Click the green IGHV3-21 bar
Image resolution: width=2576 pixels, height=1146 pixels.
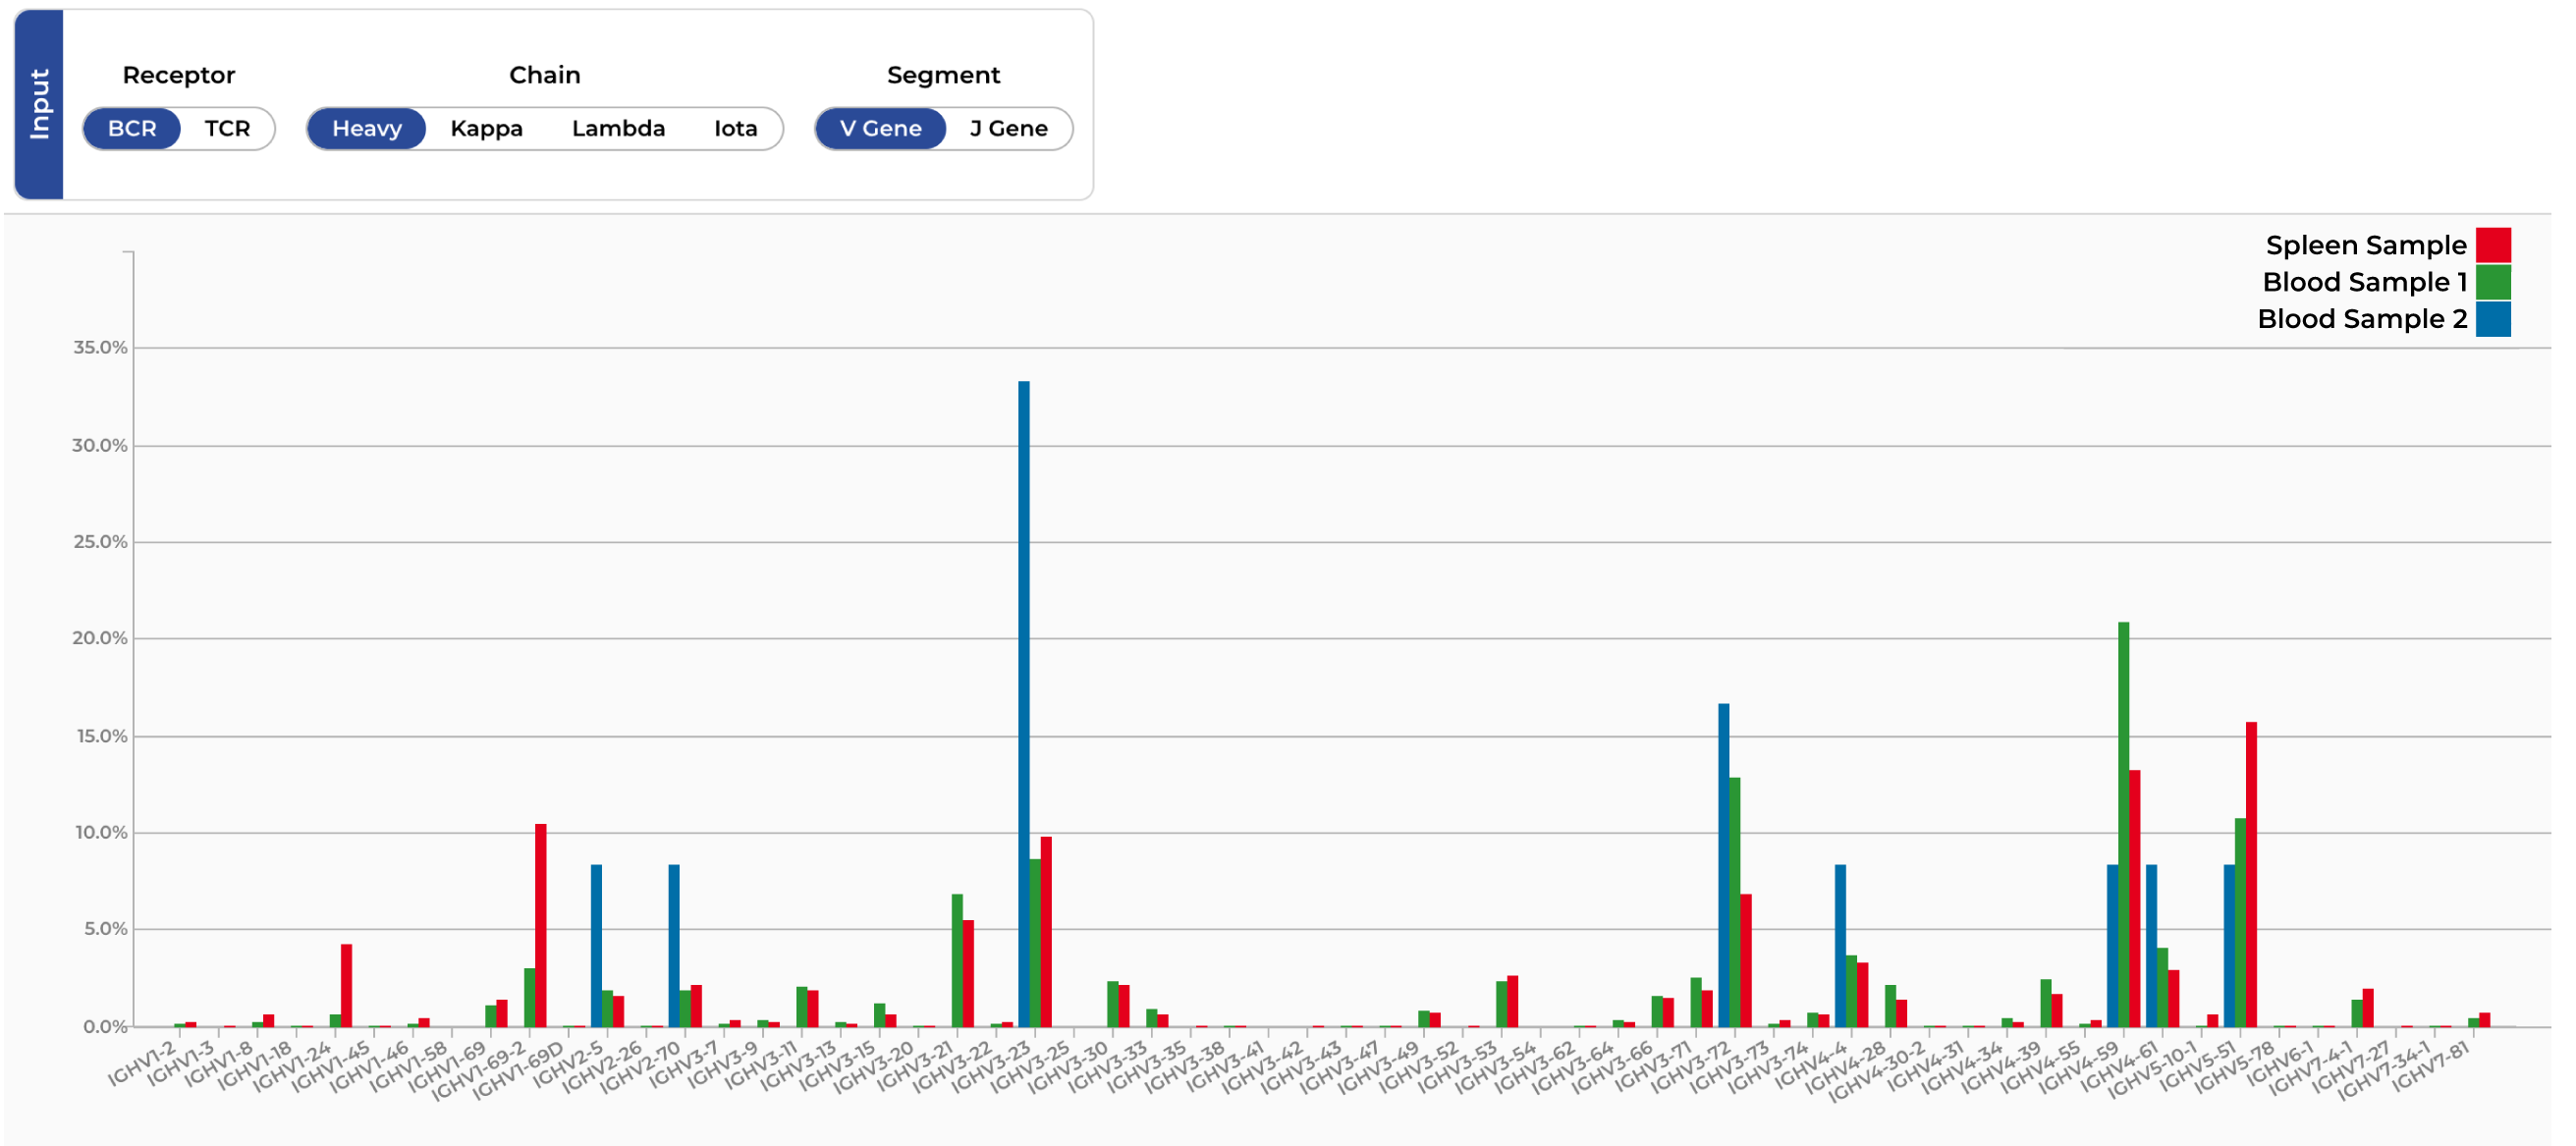click(957, 960)
